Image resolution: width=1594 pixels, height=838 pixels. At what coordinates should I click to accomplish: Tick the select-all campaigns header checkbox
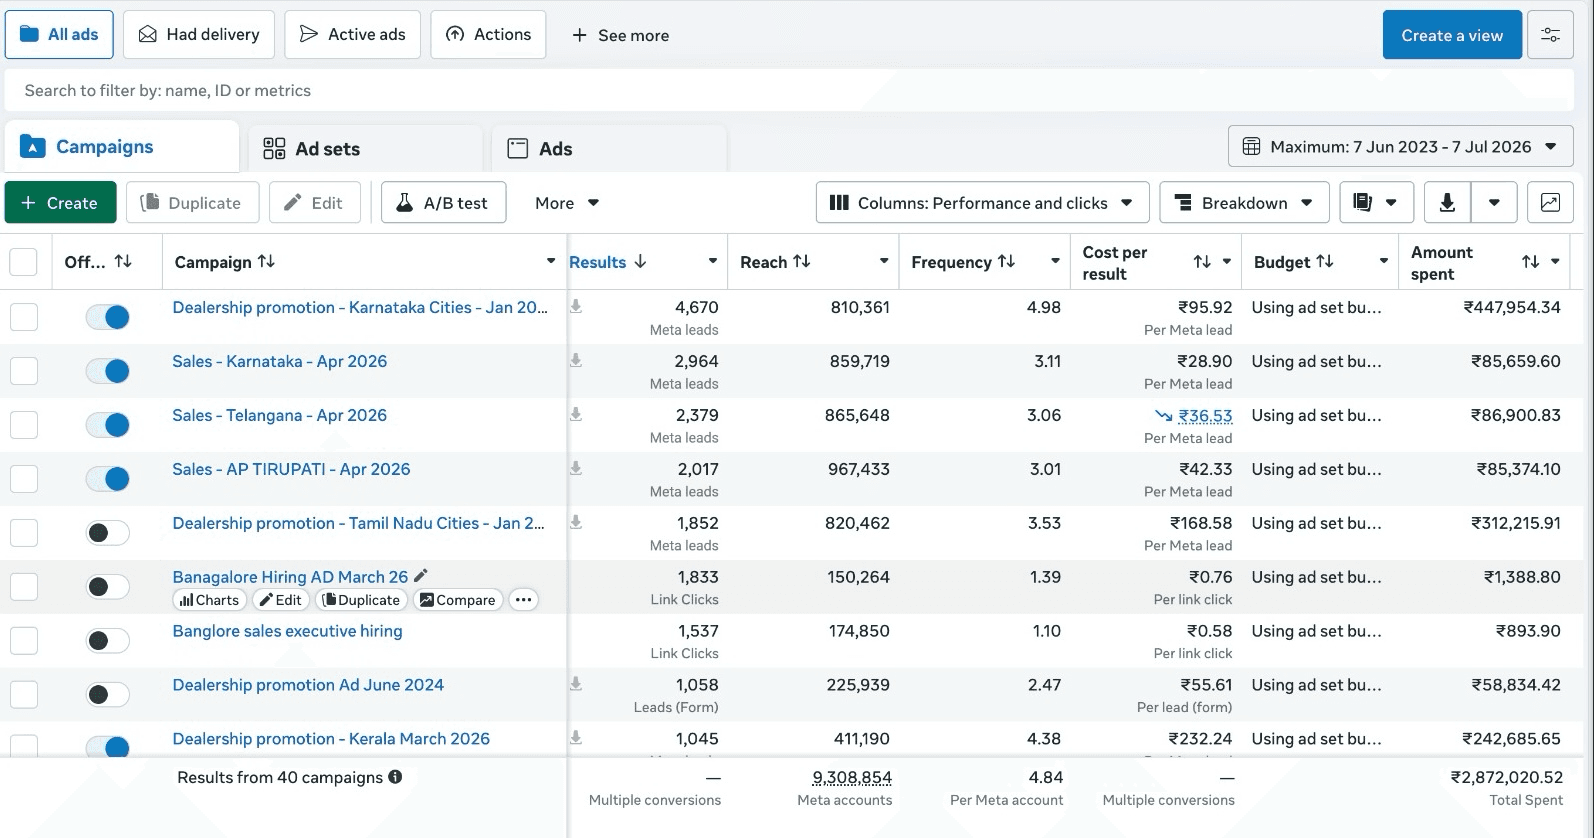23,262
